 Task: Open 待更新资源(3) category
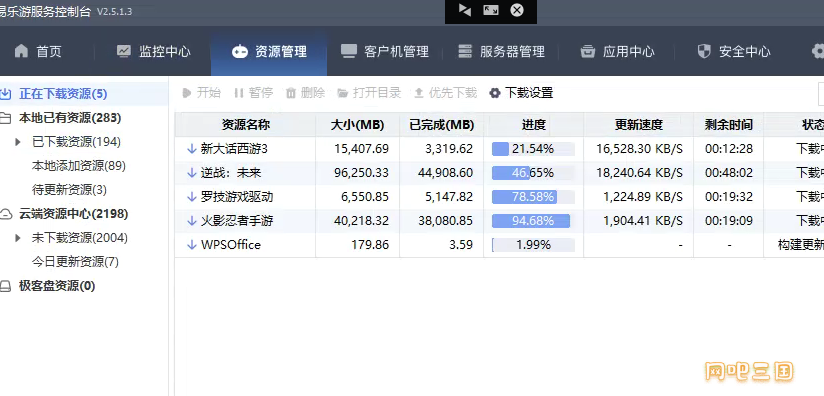point(69,190)
